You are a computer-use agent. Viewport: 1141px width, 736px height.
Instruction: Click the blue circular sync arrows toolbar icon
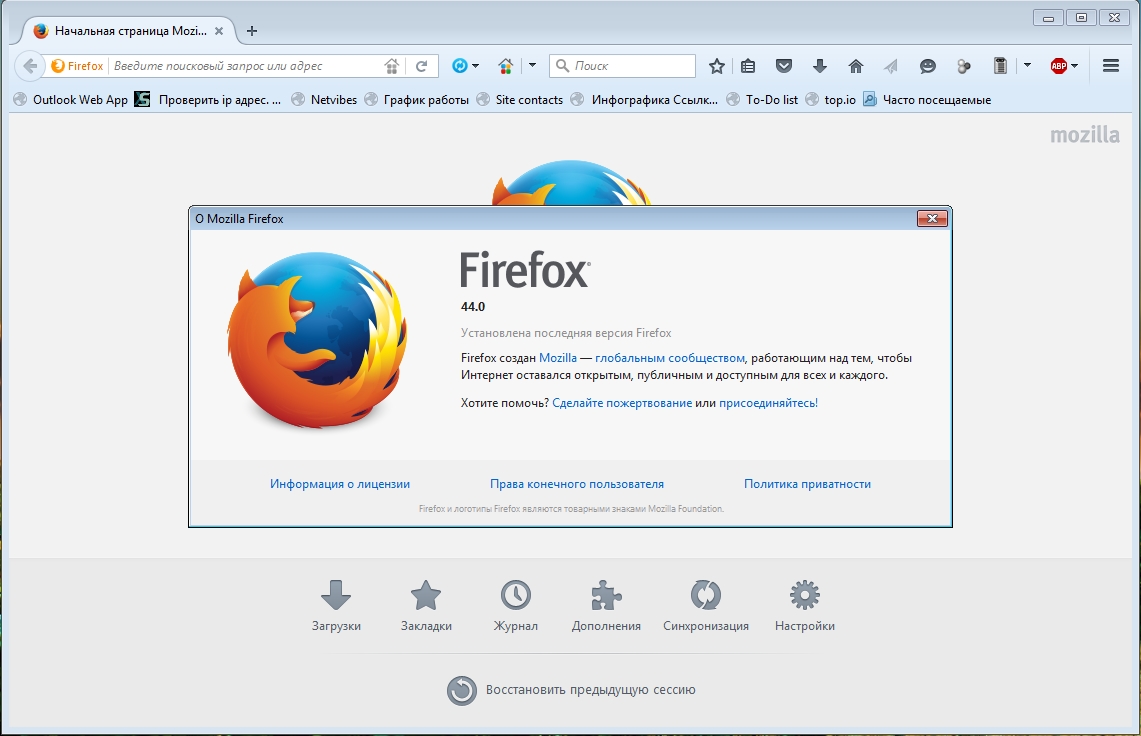coord(460,66)
